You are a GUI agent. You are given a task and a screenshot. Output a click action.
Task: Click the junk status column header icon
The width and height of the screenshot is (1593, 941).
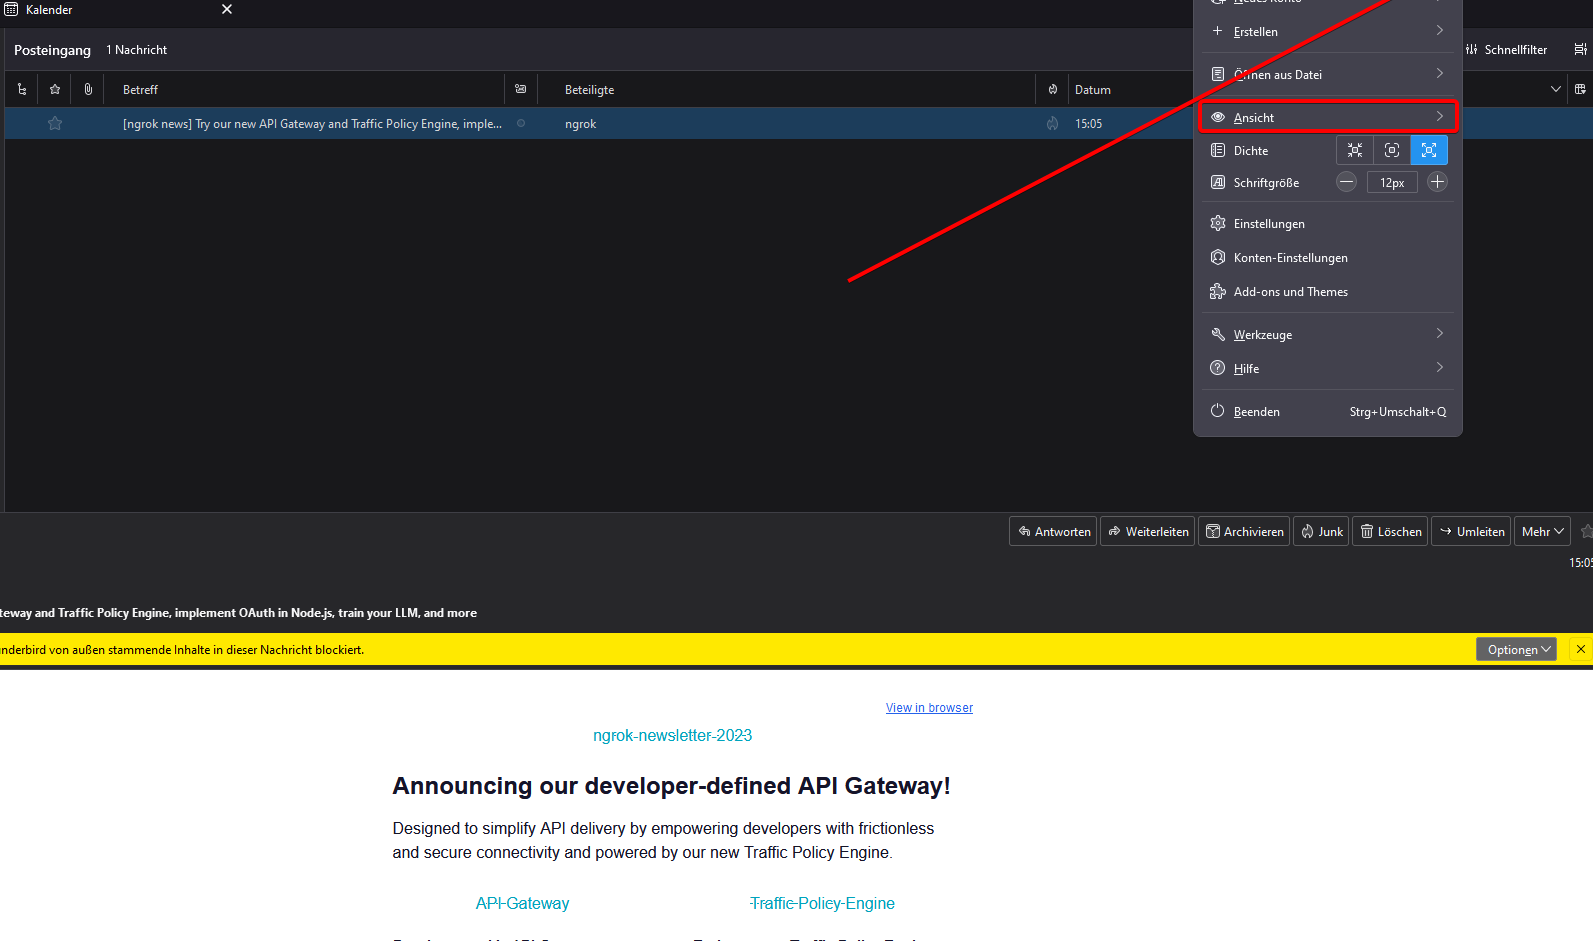[1052, 90]
